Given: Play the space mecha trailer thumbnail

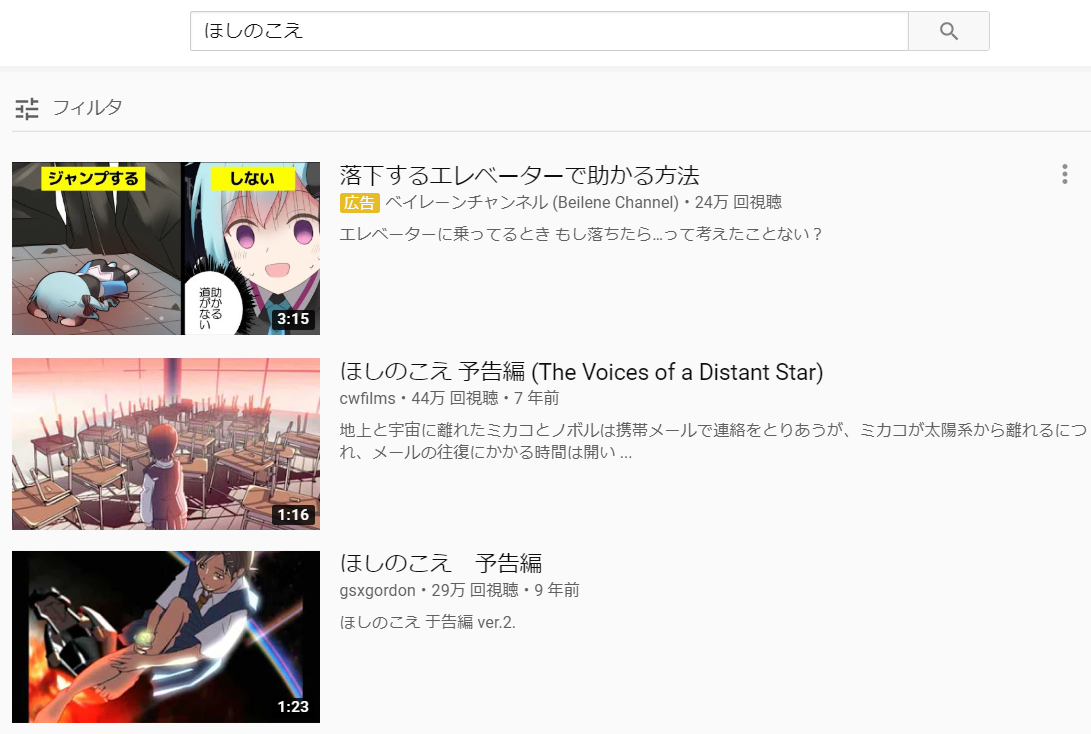Looking at the screenshot, I should pyautogui.click(x=166, y=637).
